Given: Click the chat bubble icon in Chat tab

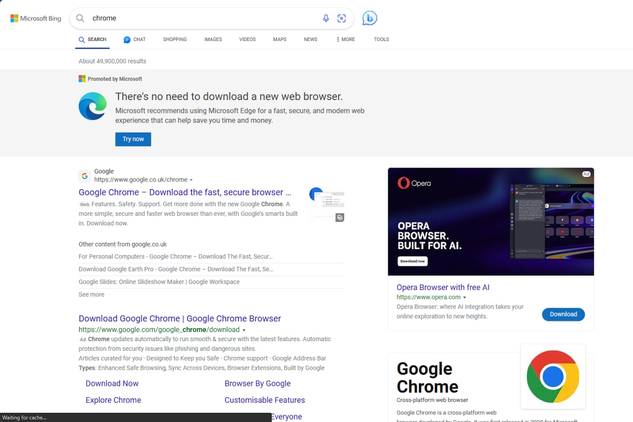Looking at the screenshot, I should [127, 40].
